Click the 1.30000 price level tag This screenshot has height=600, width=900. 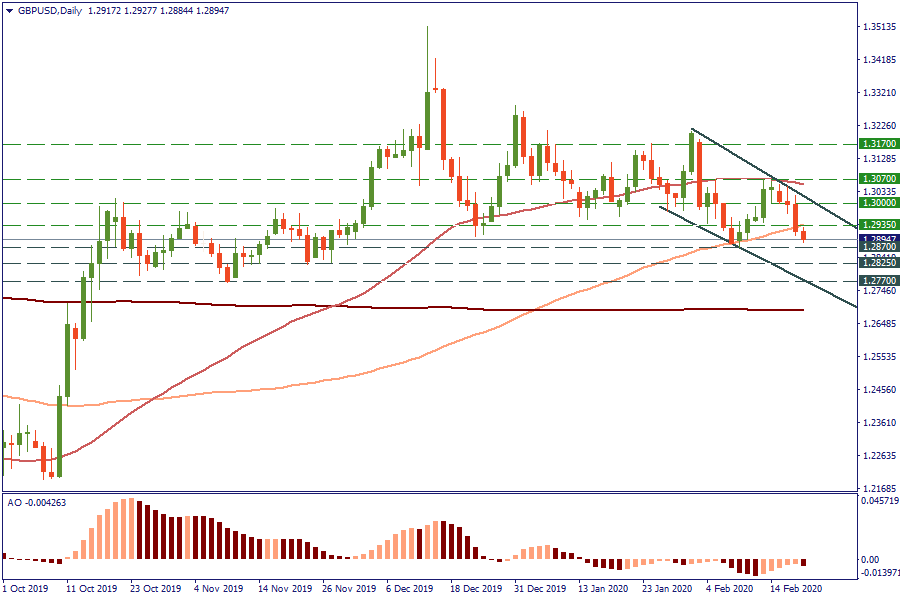pos(878,203)
